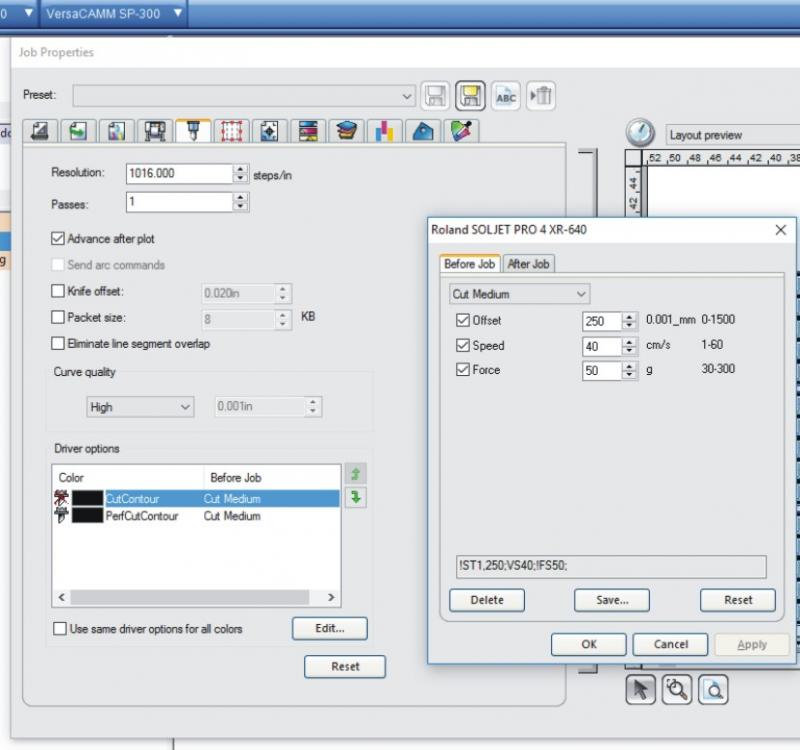Open the blue tag shape tab icon
Screen dimensions: 800x750
[x=423, y=132]
